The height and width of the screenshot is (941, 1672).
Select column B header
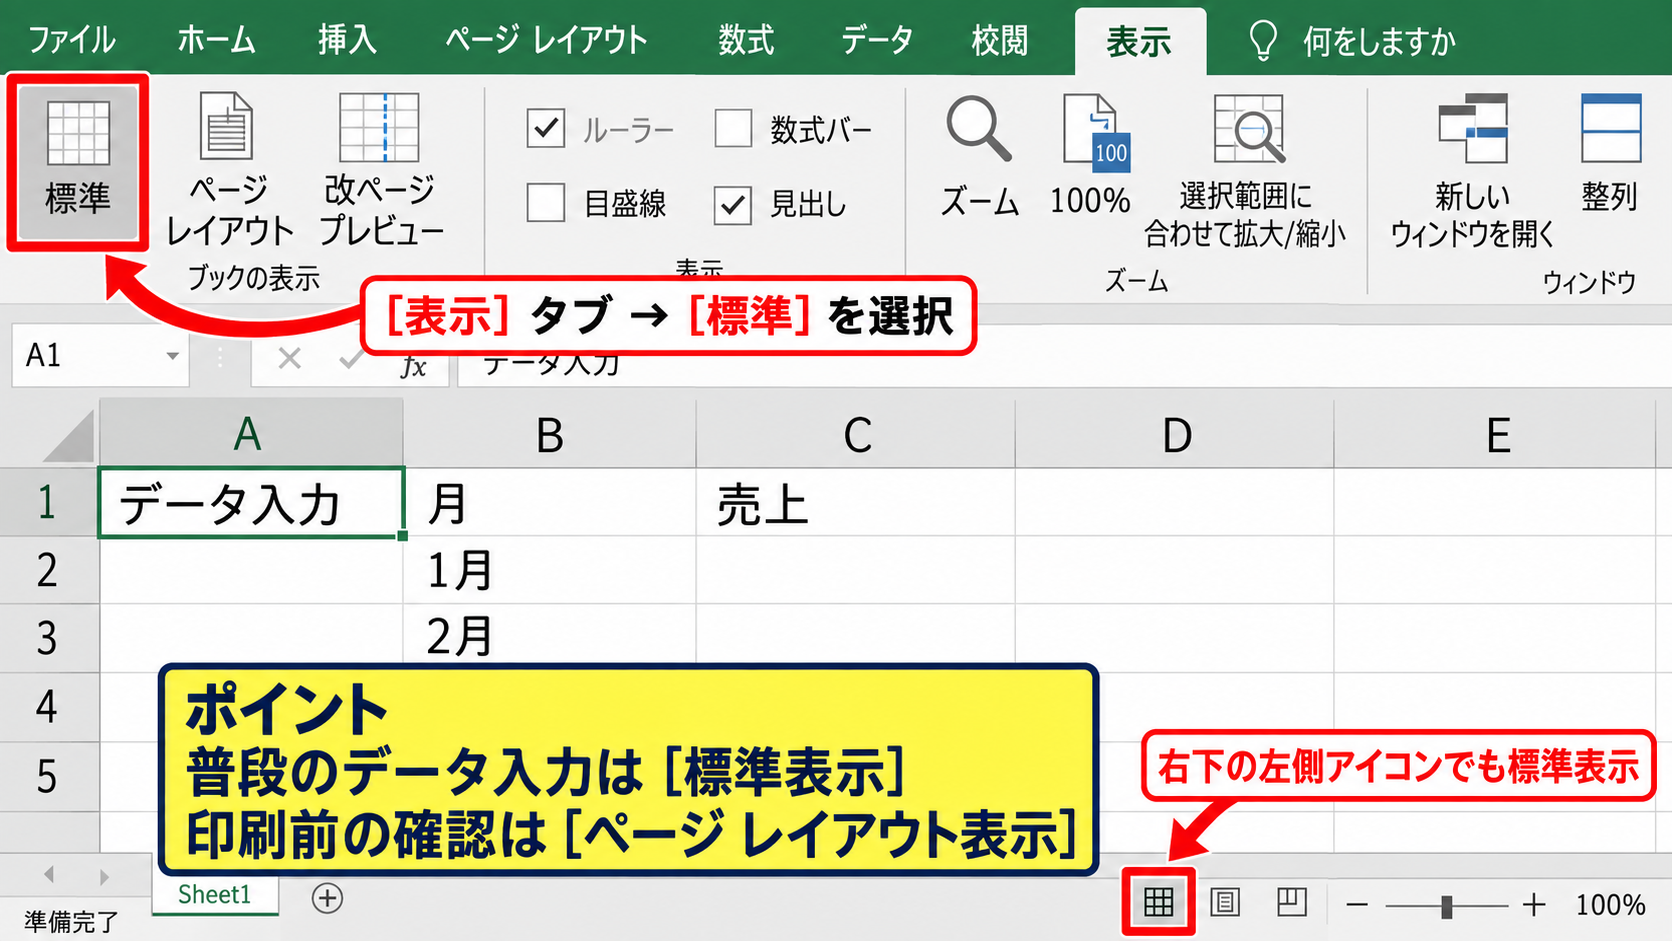pyautogui.click(x=549, y=434)
